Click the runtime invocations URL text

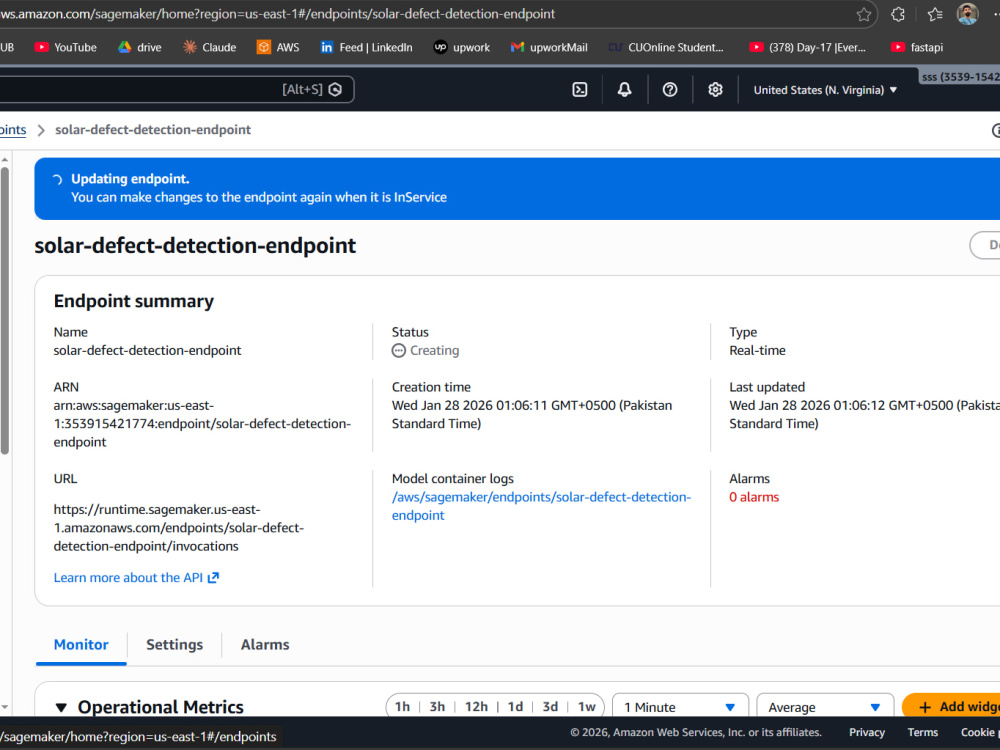179,528
